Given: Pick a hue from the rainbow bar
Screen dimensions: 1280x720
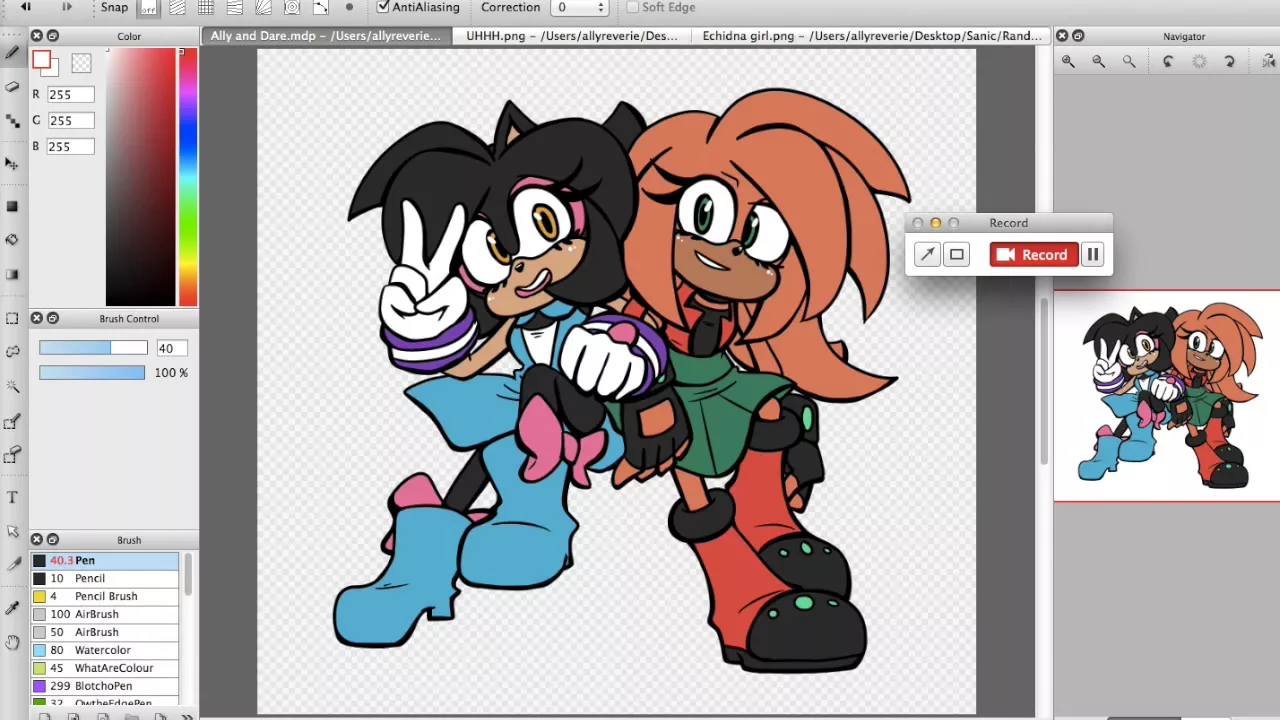Looking at the screenshot, I should [188, 175].
